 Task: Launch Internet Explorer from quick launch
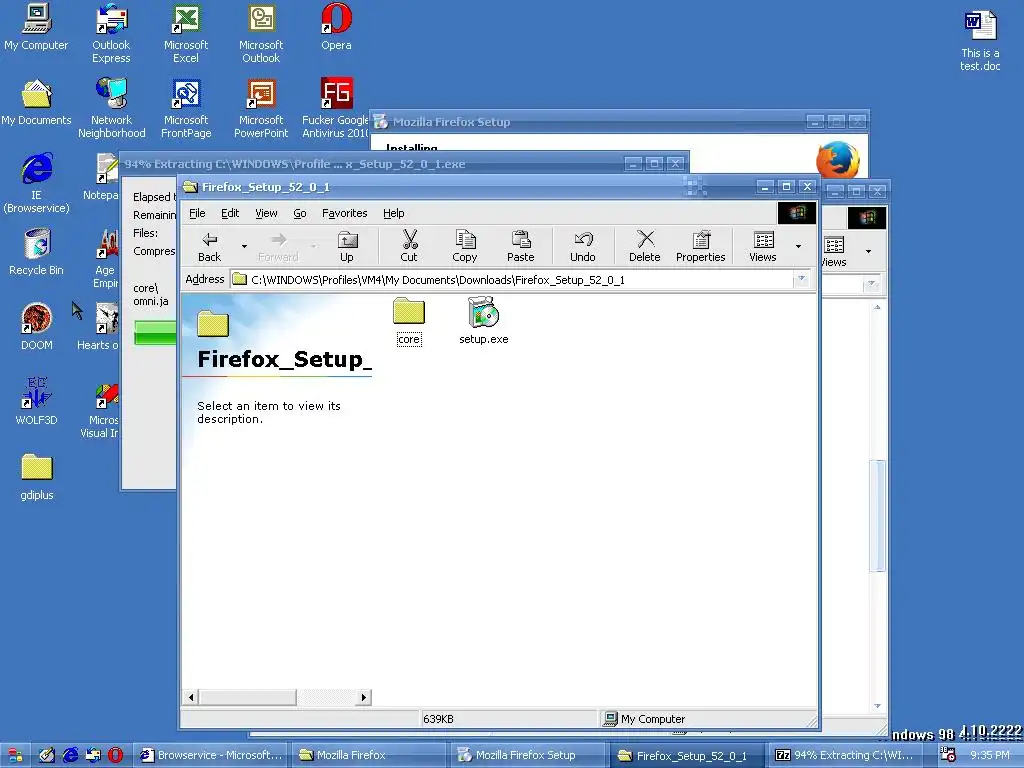(70, 756)
